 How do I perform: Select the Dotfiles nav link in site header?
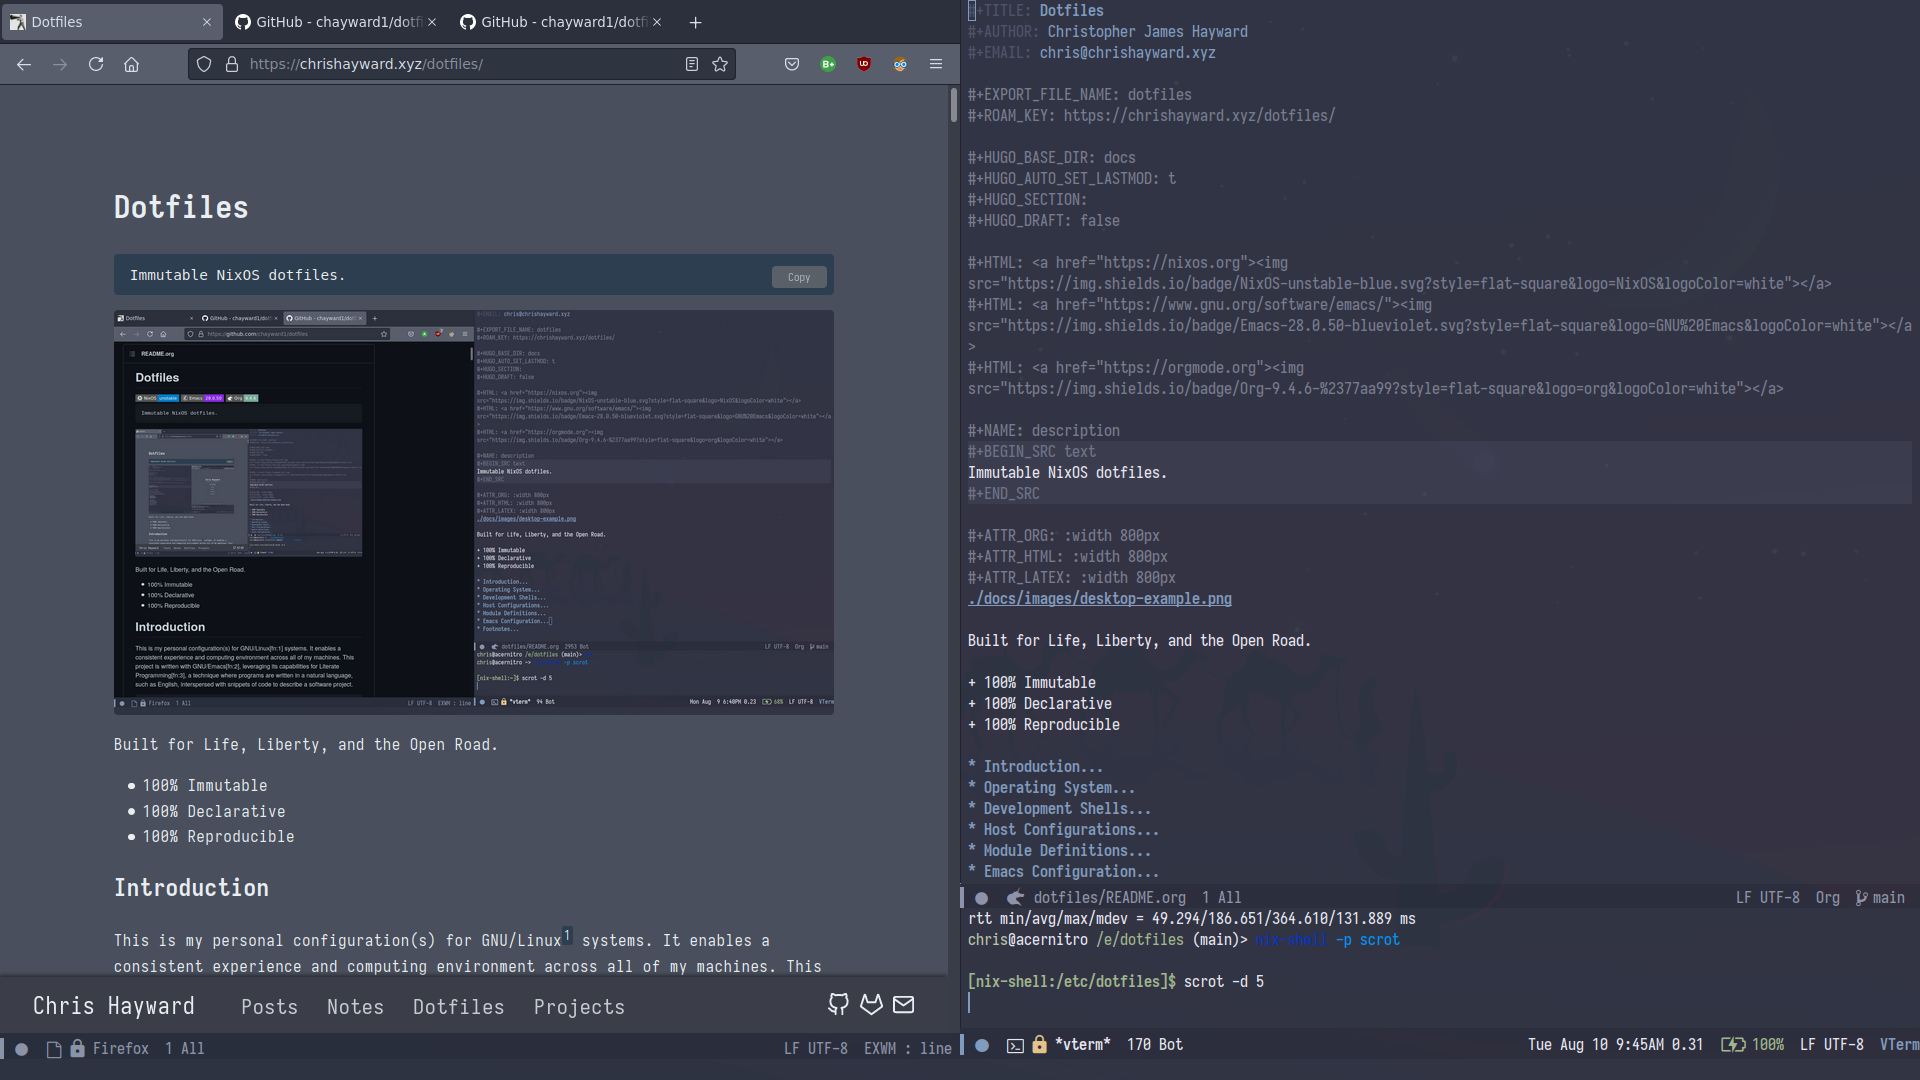click(459, 1005)
